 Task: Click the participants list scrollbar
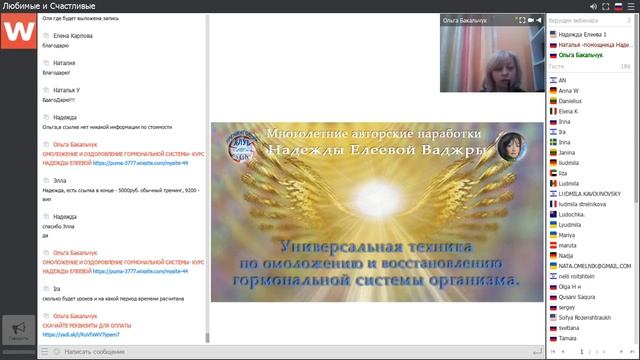636,110
